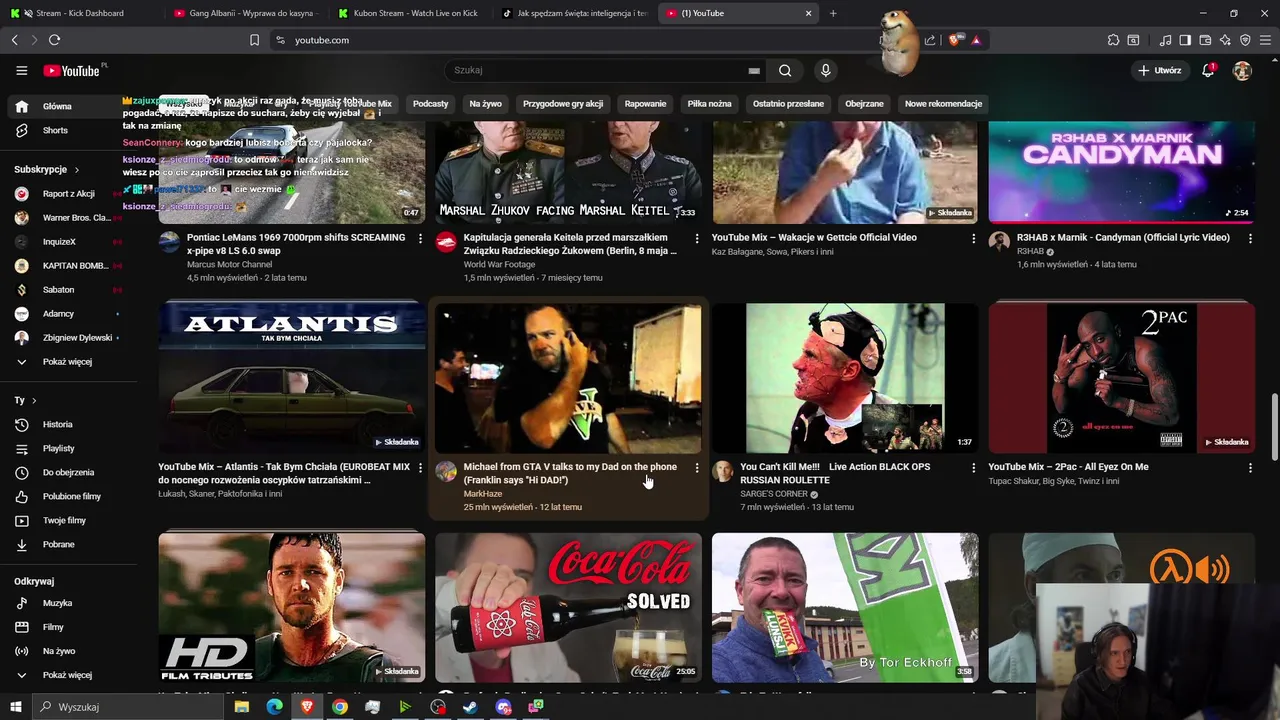Open Brave Shields lion icon

954,40
